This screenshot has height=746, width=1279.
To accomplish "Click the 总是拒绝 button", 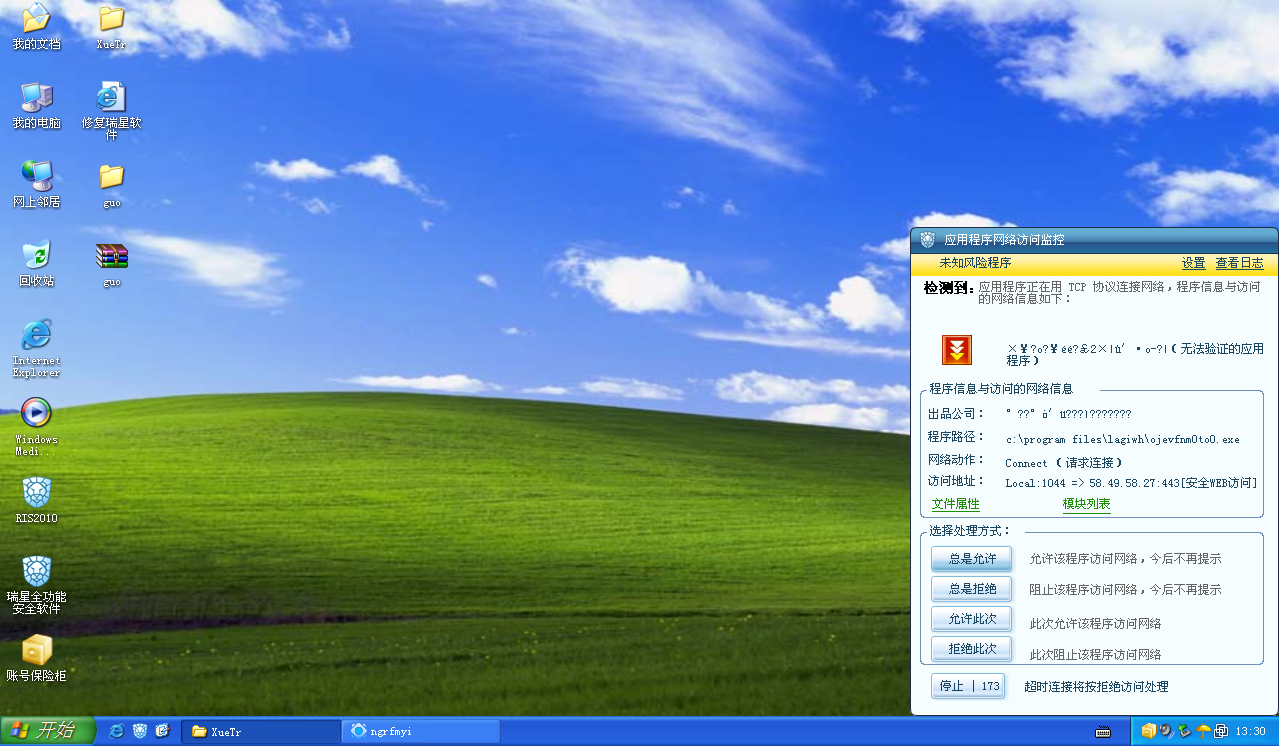I will coord(972,589).
